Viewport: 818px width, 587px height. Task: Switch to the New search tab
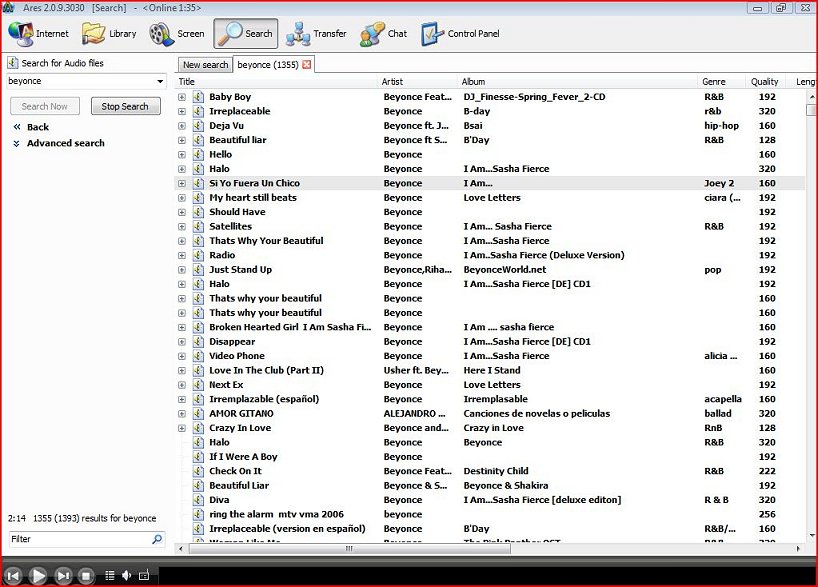tap(205, 65)
